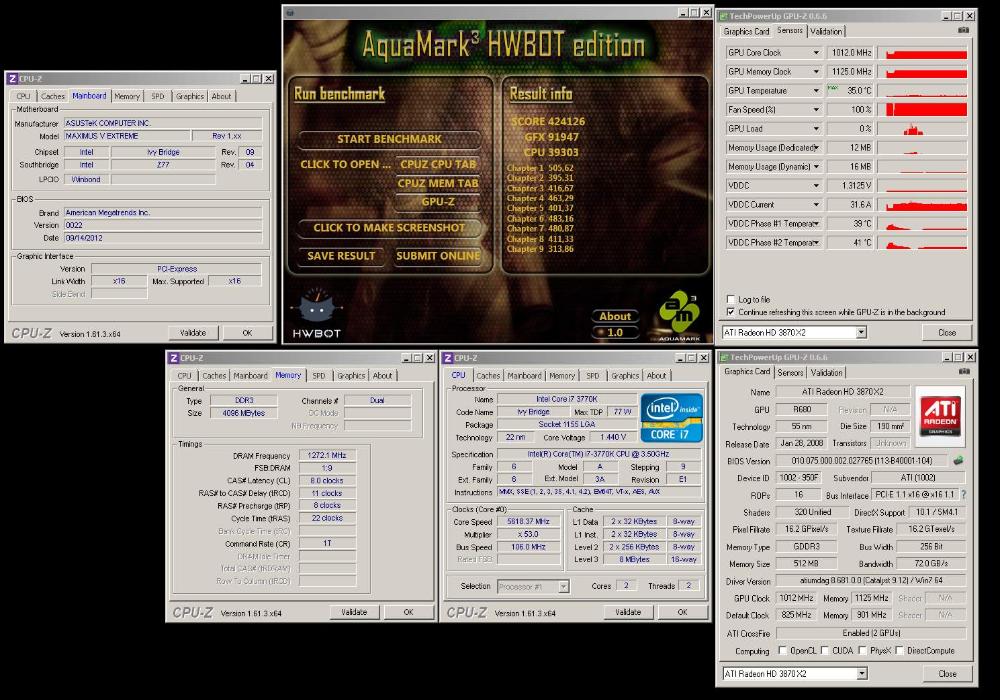Click the camera icon in GPU-Z Graphics Card window
The image size is (1000, 700).
click(964, 372)
